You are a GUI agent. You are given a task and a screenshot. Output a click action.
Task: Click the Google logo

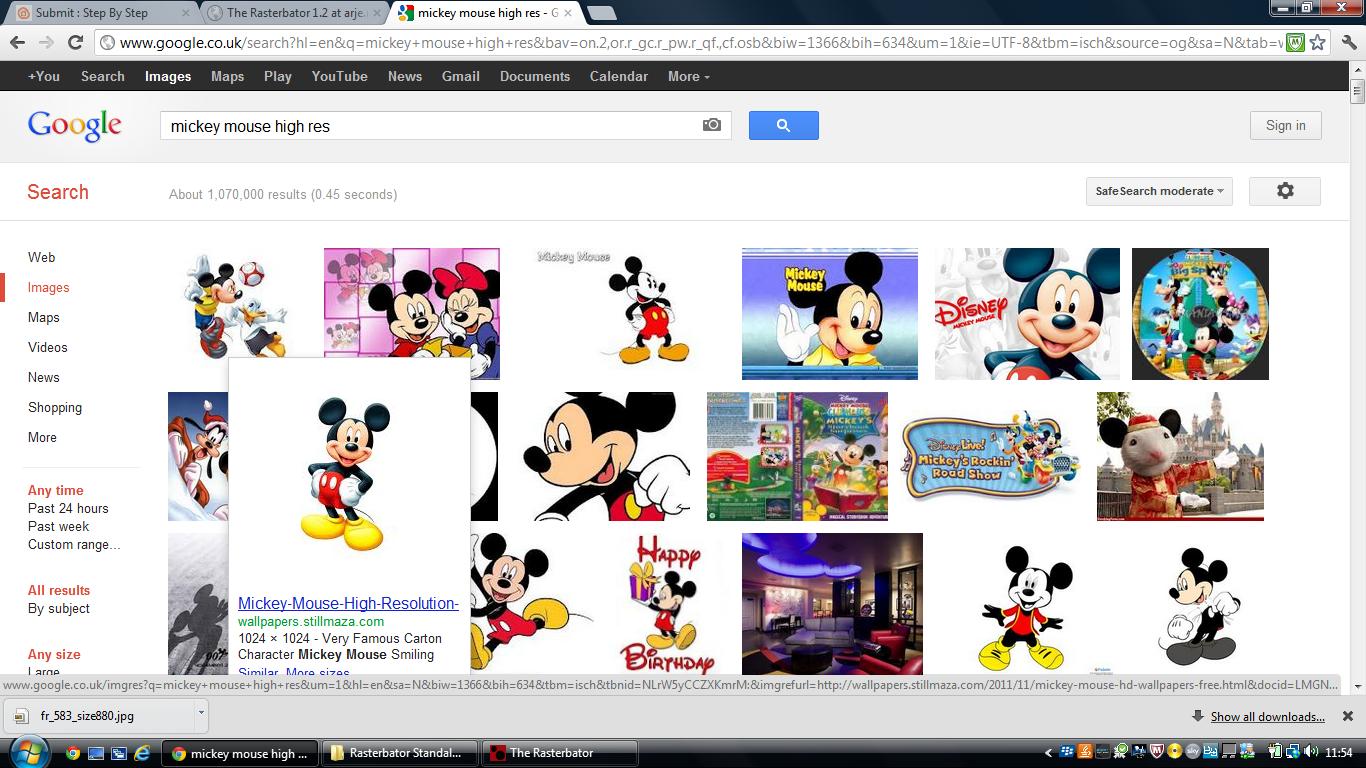point(75,126)
